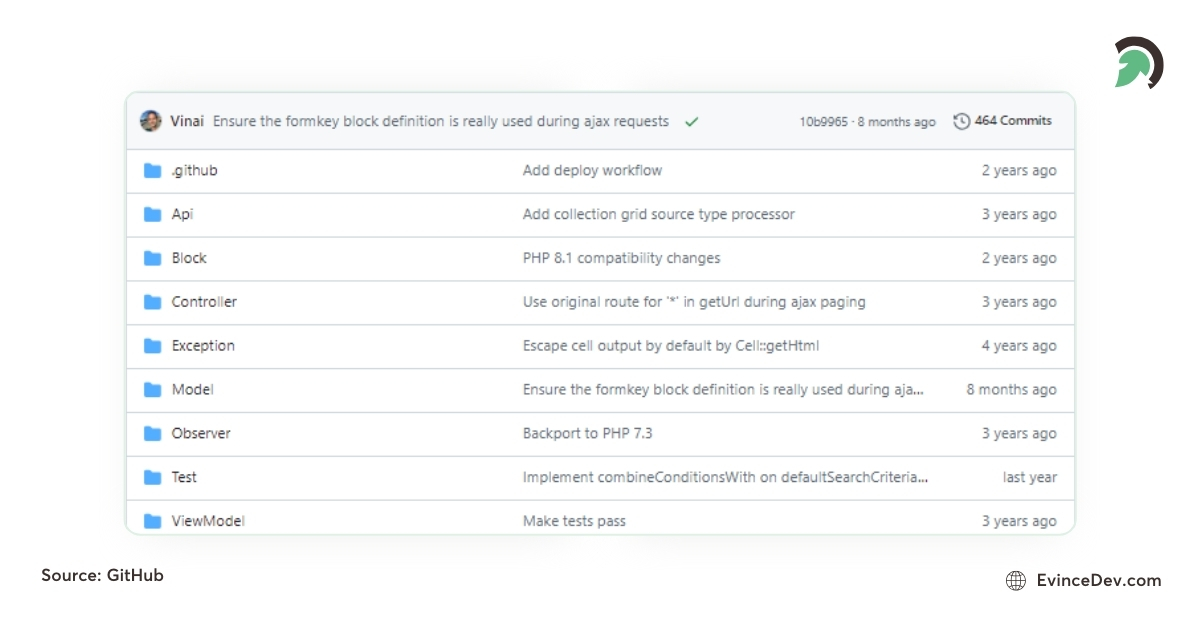Click the commit history clock icon
This screenshot has height=628, width=1200.
(x=961, y=120)
